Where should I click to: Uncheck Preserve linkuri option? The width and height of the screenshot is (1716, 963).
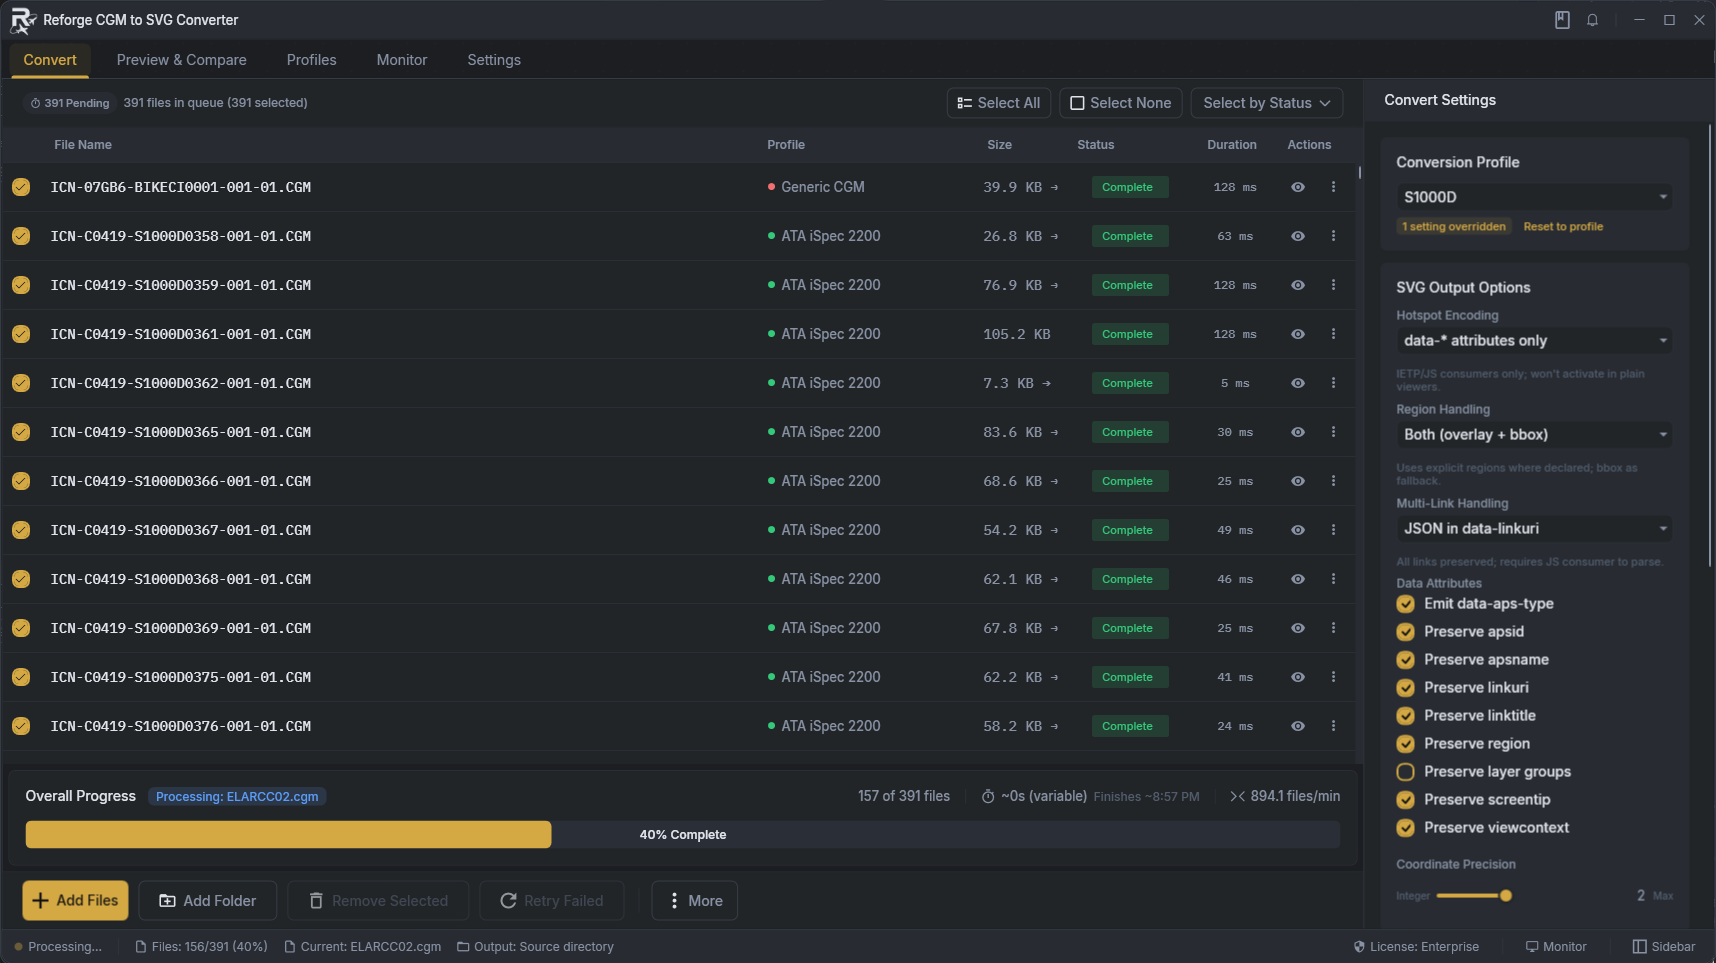pyautogui.click(x=1405, y=688)
